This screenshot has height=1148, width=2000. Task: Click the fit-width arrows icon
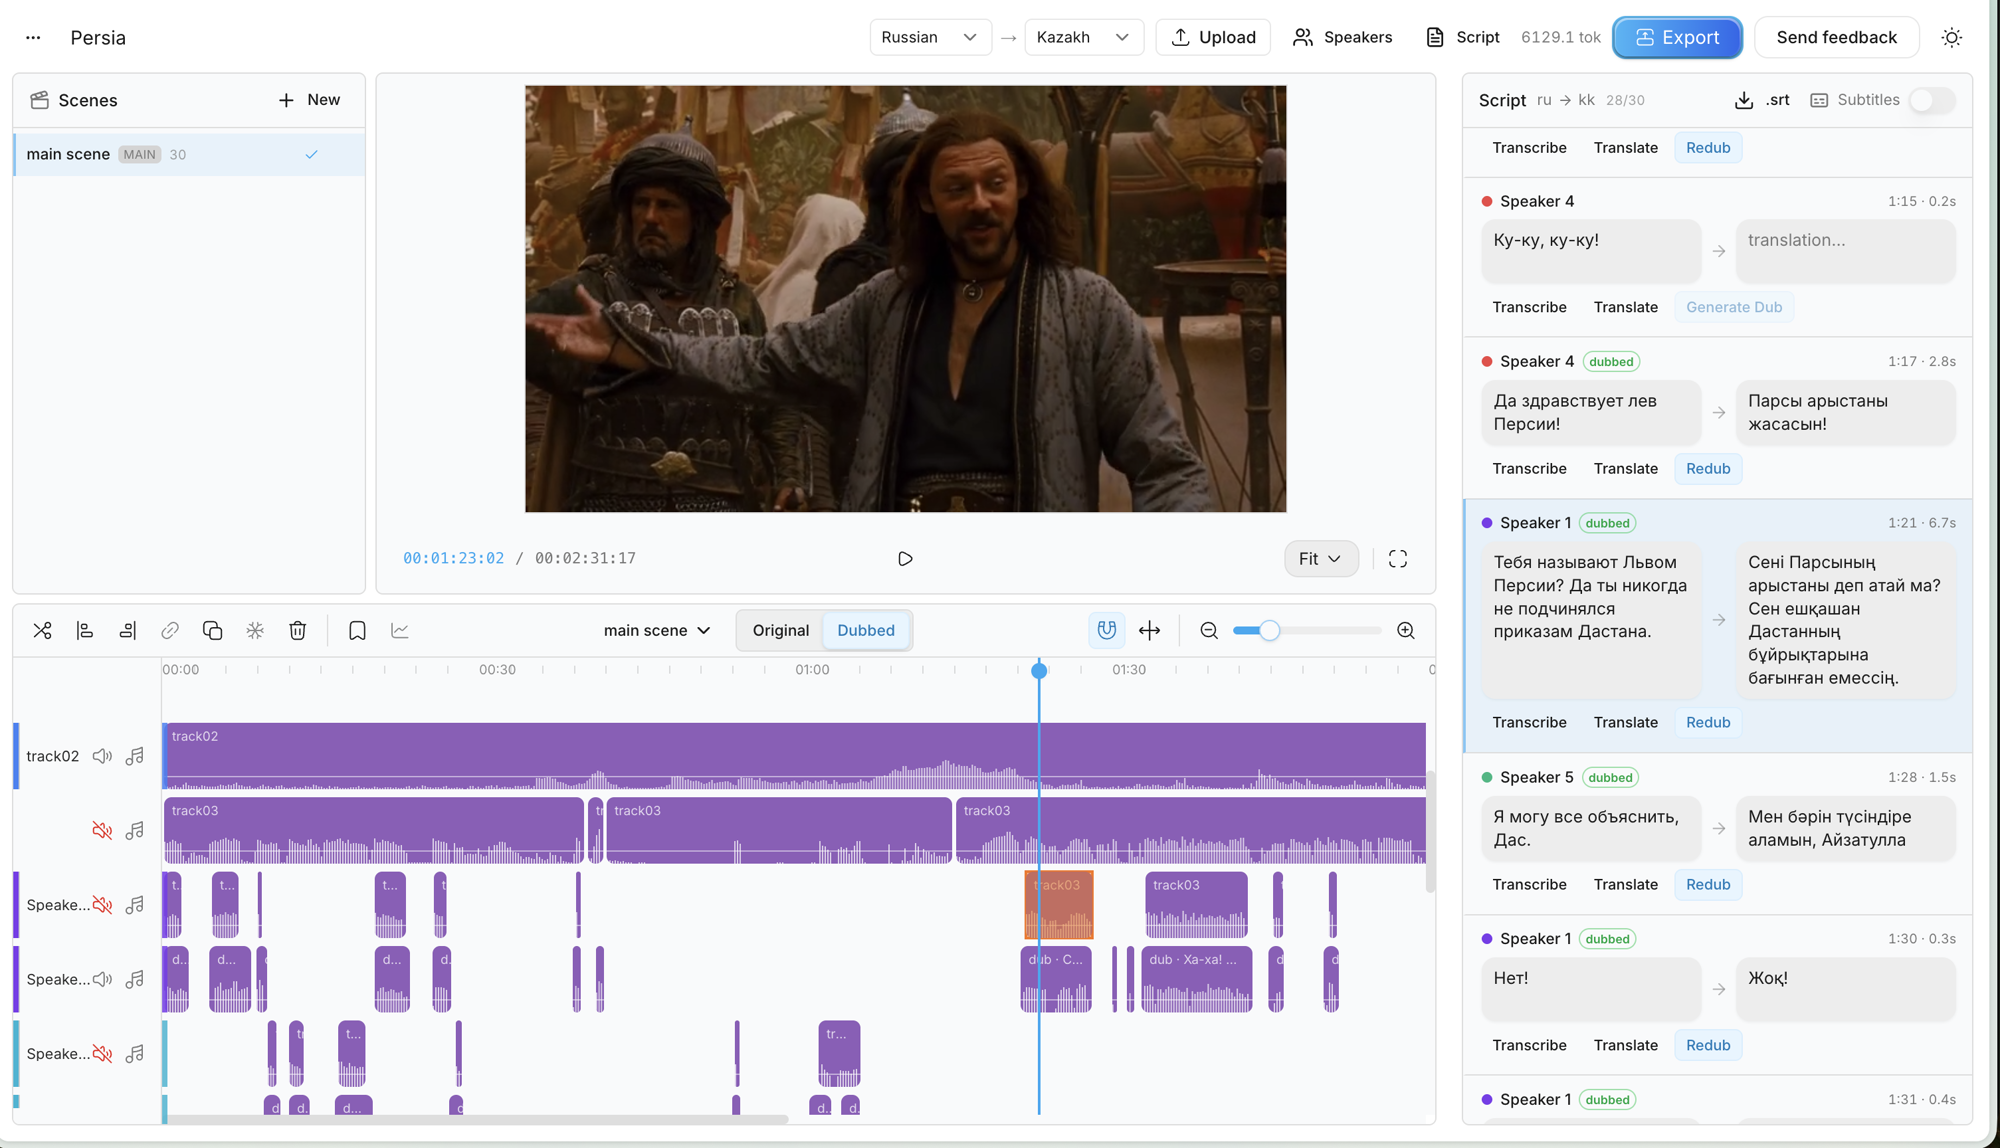(x=1150, y=630)
